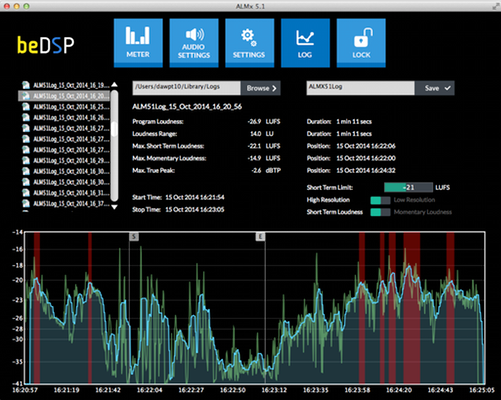Click Save to store the log
The image size is (501, 400).
(435, 88)
